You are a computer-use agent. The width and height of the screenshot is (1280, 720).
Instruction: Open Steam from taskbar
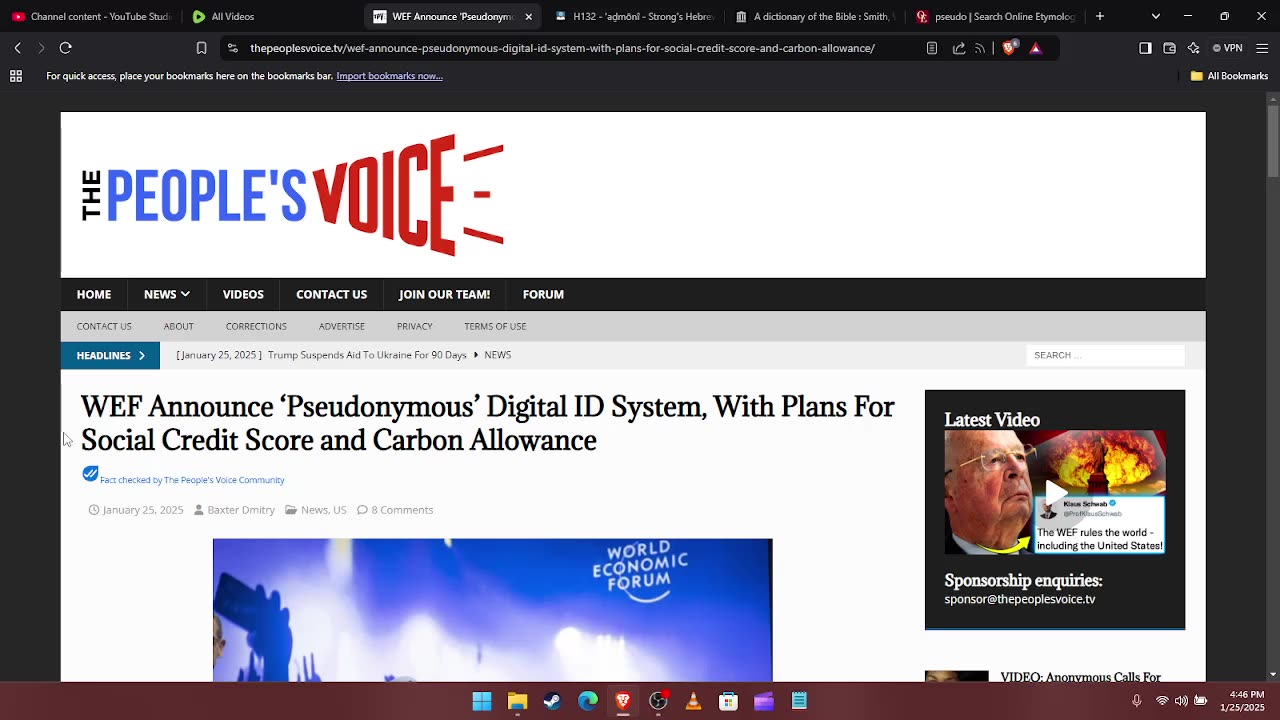[552, 701]
